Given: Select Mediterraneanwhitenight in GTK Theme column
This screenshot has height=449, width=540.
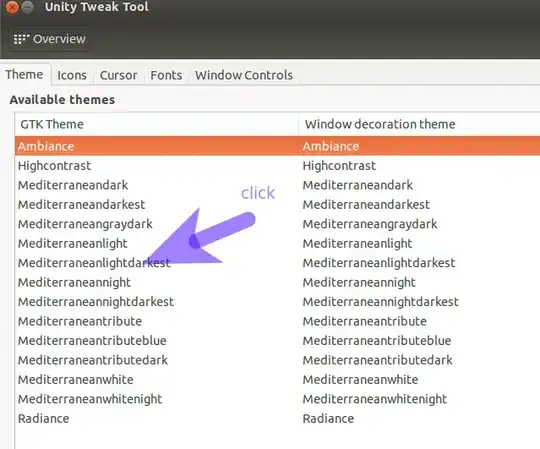Looking at the screenshot, I should coord(90,399).
